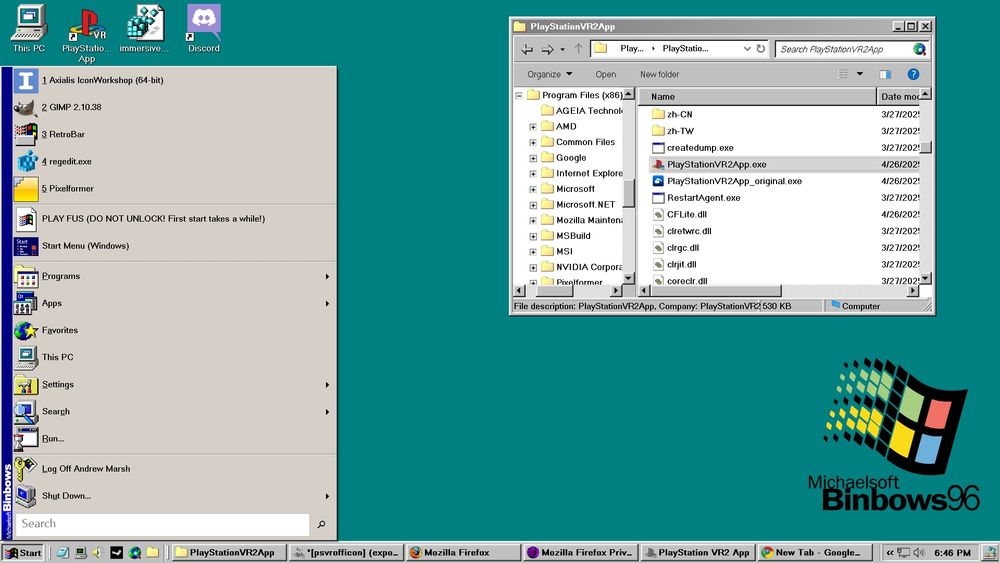Image resolution: width=1000 pixels, height=563 pixels.
Task: Expand the AMD folder tree node
Action: (533, 127)
